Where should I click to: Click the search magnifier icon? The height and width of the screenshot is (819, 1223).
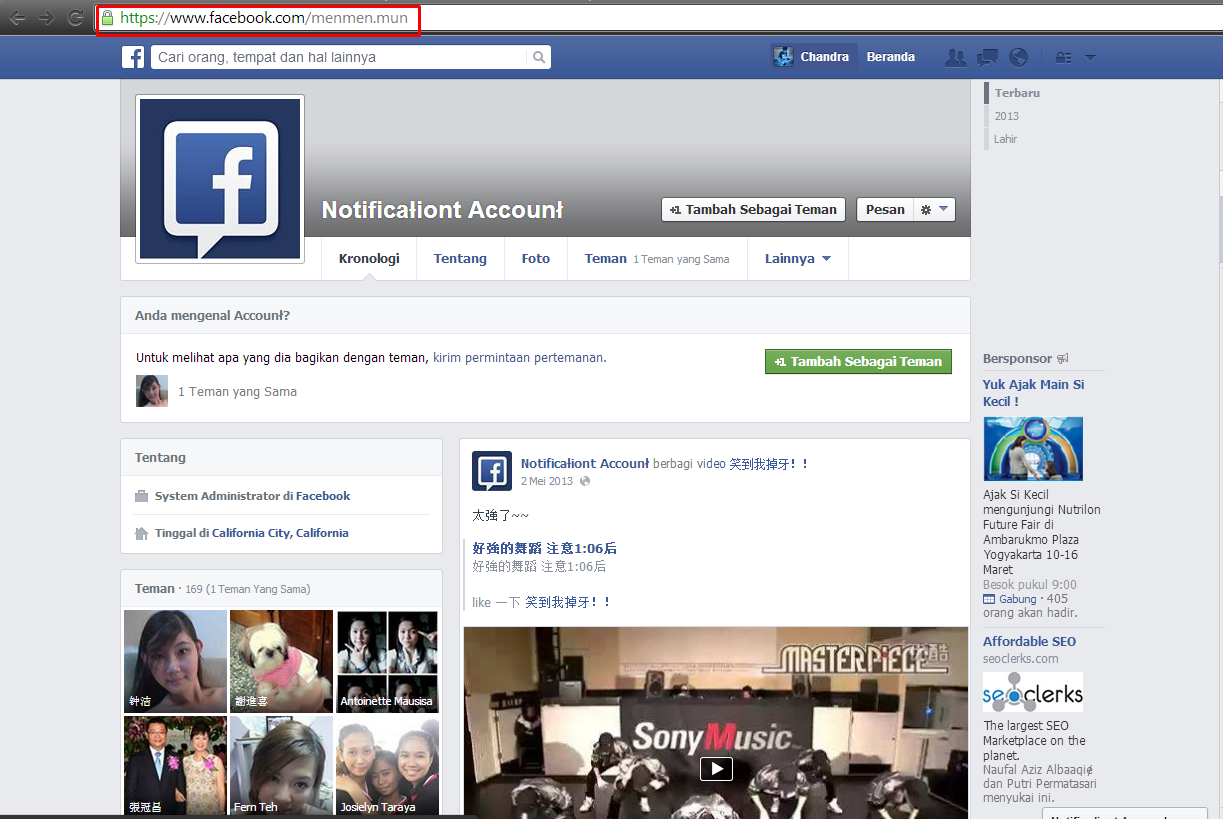(539, 57)
